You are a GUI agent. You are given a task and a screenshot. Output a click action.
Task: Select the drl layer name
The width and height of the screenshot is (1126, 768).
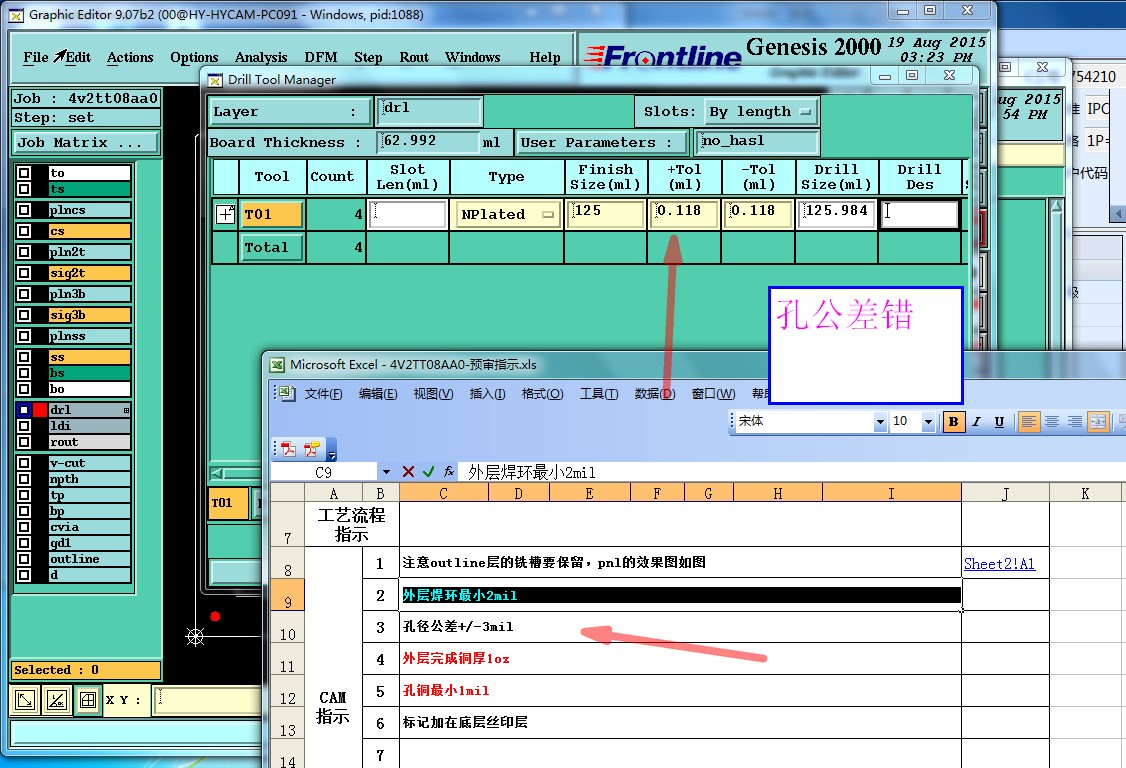tap(89, 410)
